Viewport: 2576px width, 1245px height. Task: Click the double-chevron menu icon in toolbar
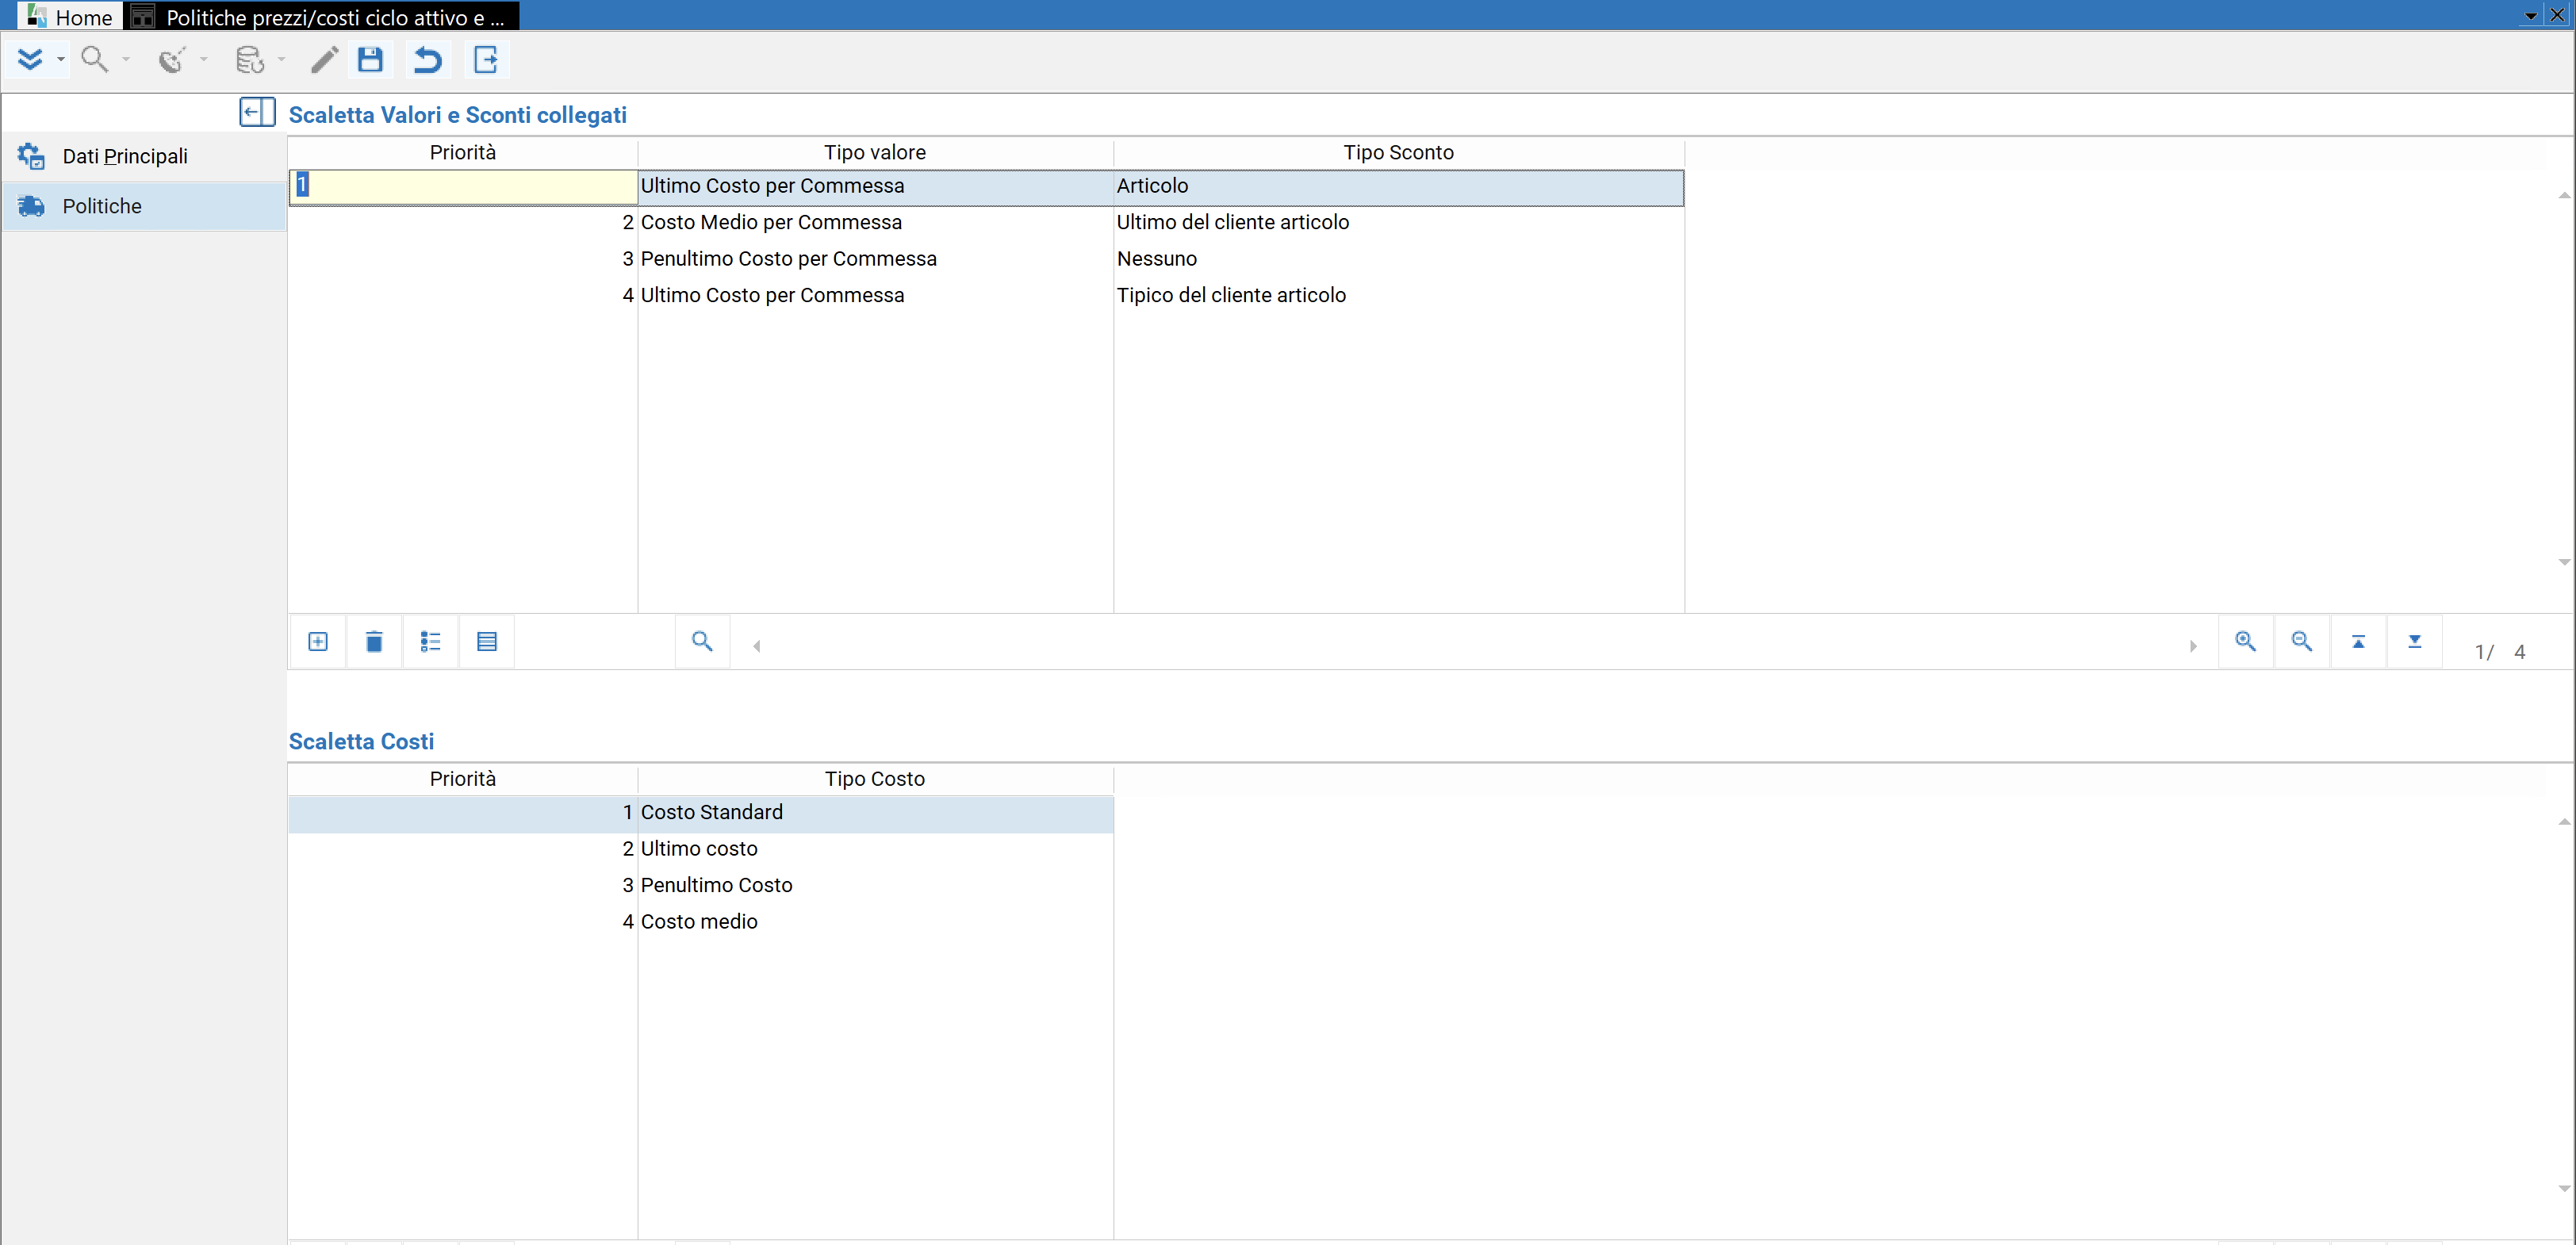pos(30,60)
